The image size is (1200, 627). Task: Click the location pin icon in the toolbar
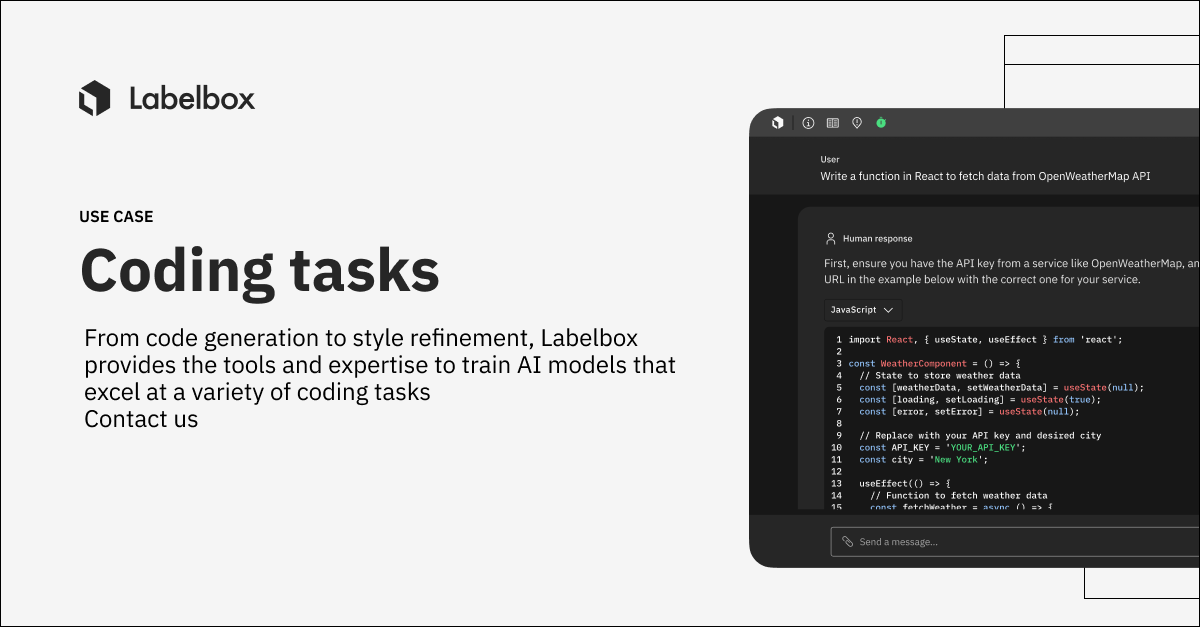tap(856, 122)
